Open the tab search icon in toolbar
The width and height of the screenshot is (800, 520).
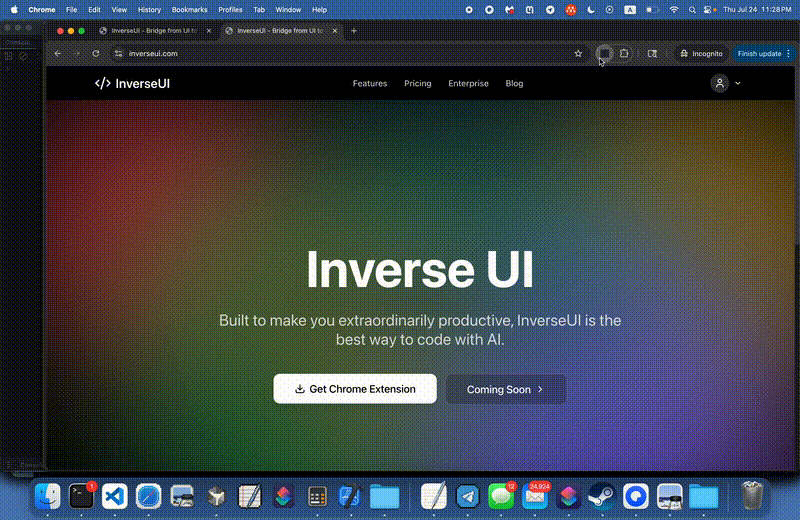coord(652,54)
